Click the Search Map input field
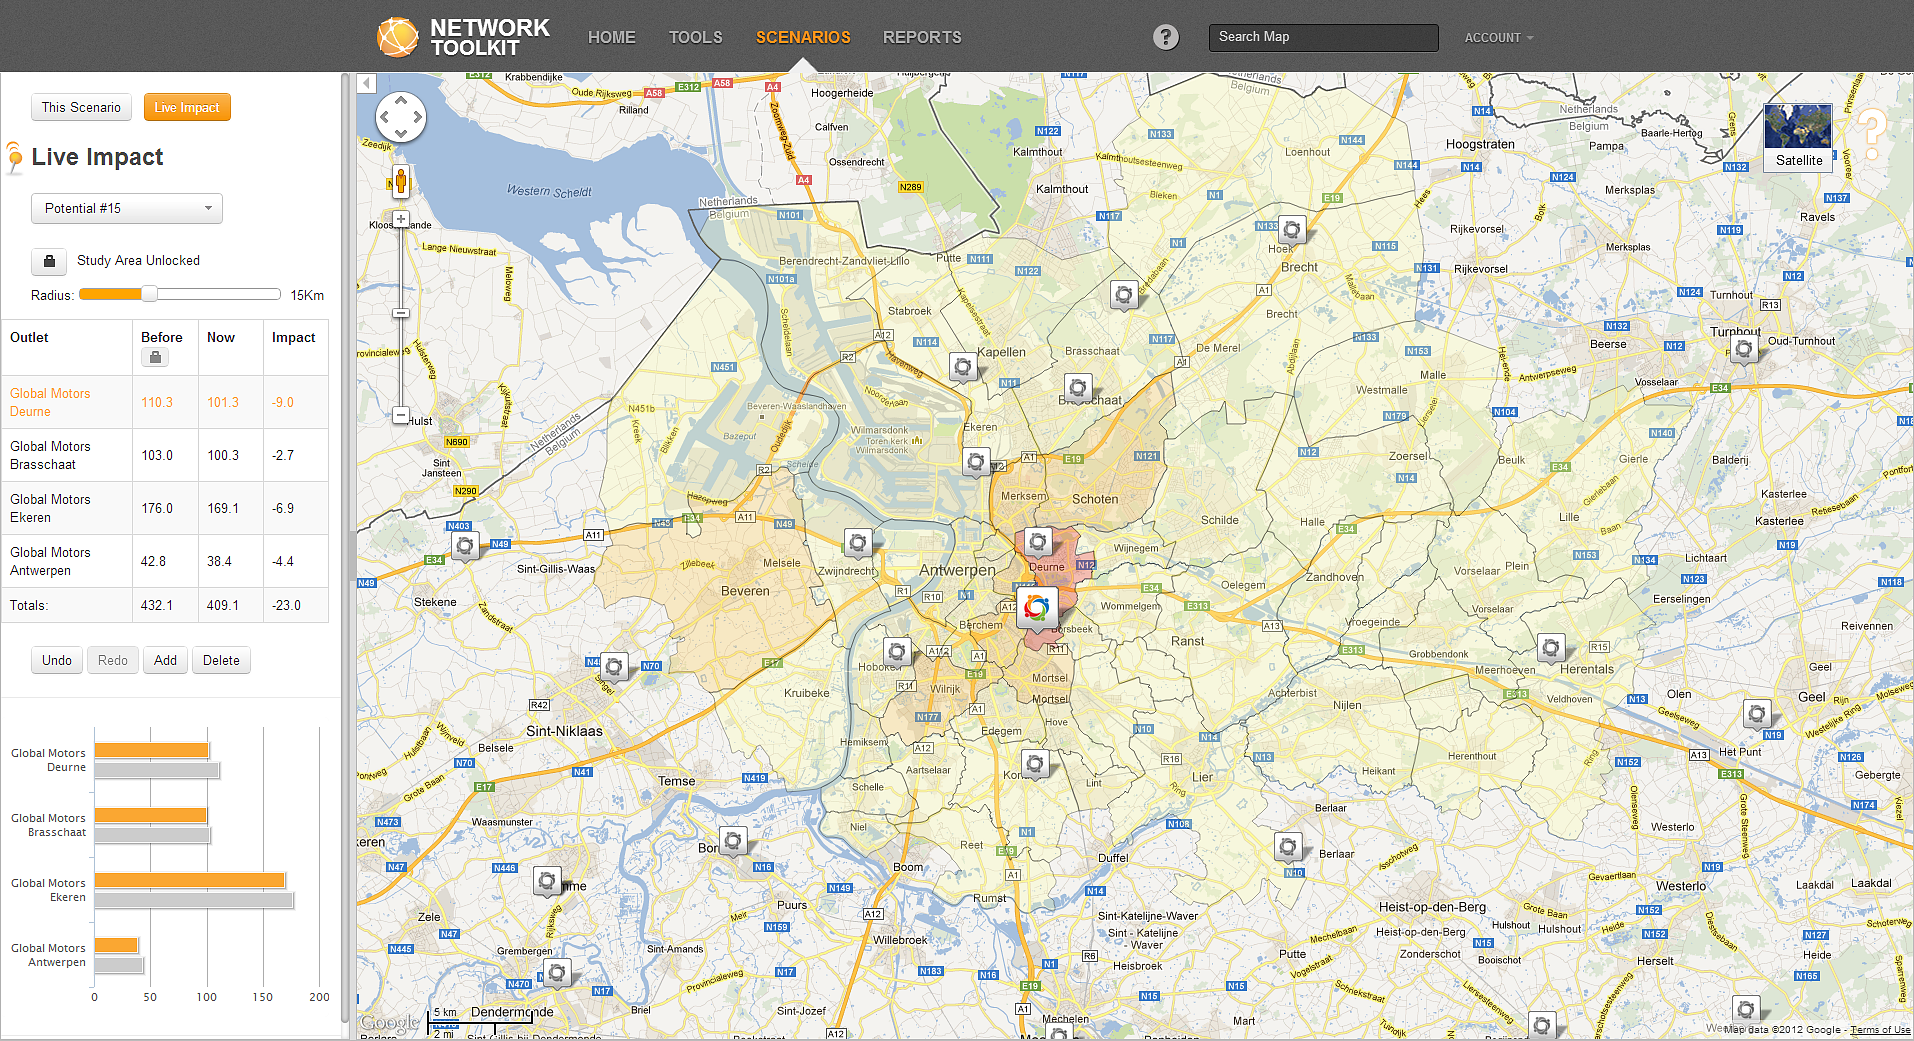1914x1041 pixels. (x=1322, y=37)
